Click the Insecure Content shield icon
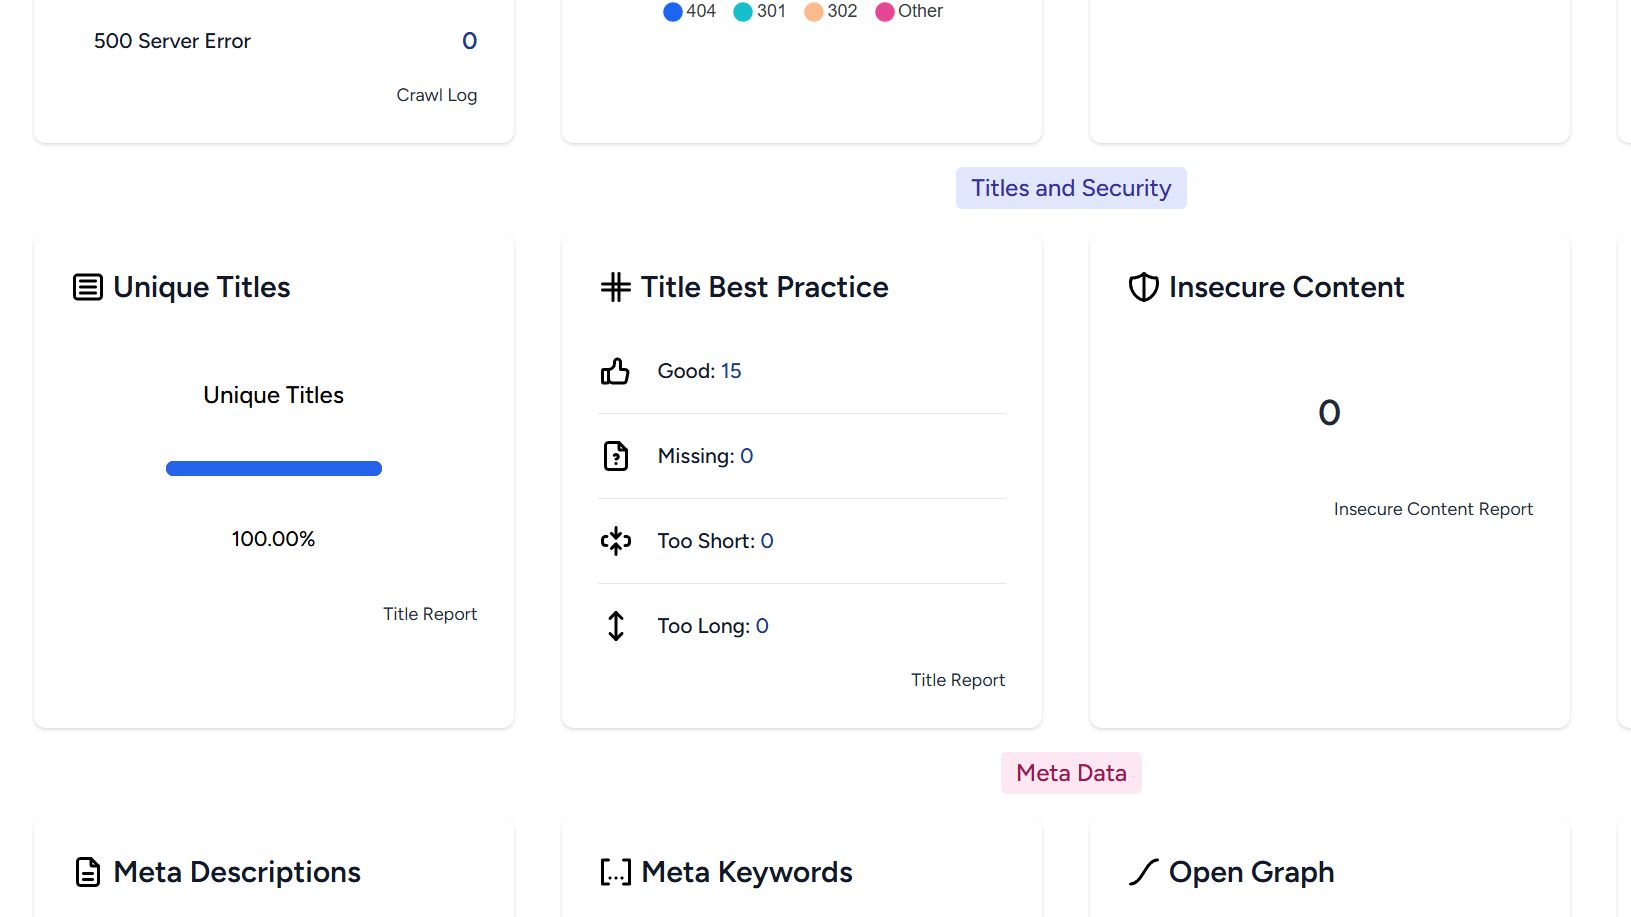Viewport: 1631px width, 917px height. point(1143,288)
